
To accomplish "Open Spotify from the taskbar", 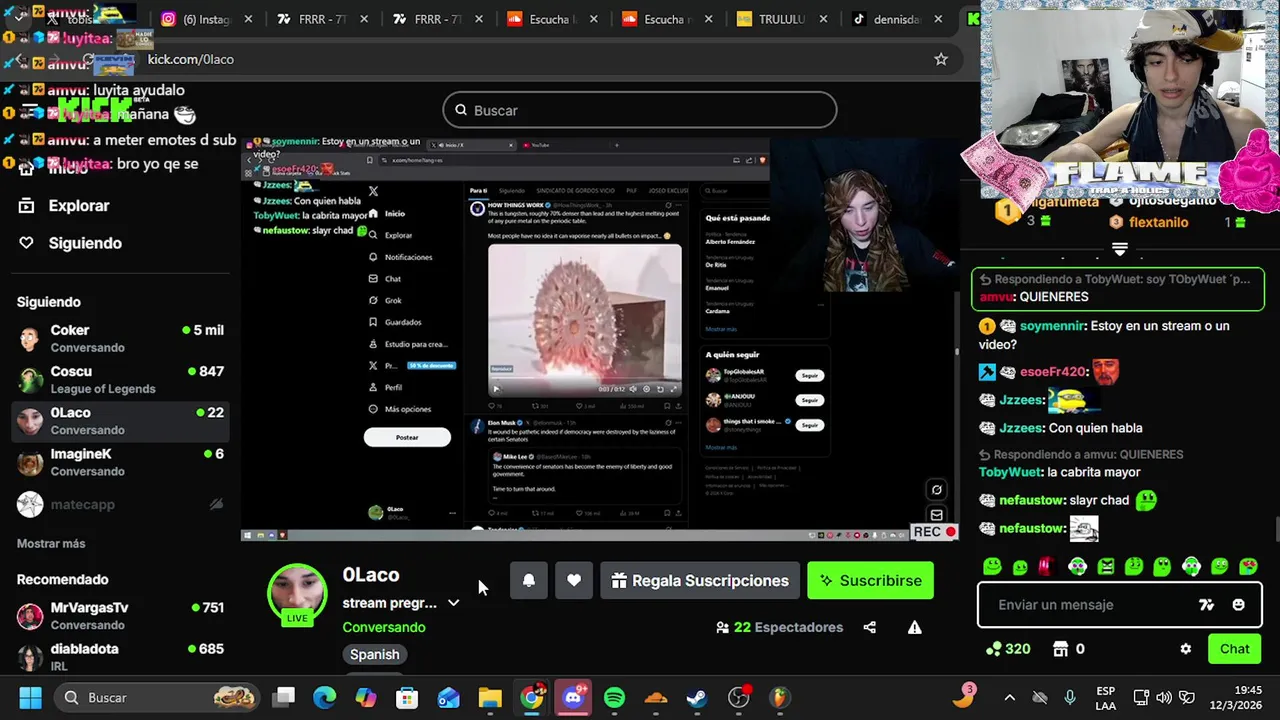I will click(x=614, y=697).
